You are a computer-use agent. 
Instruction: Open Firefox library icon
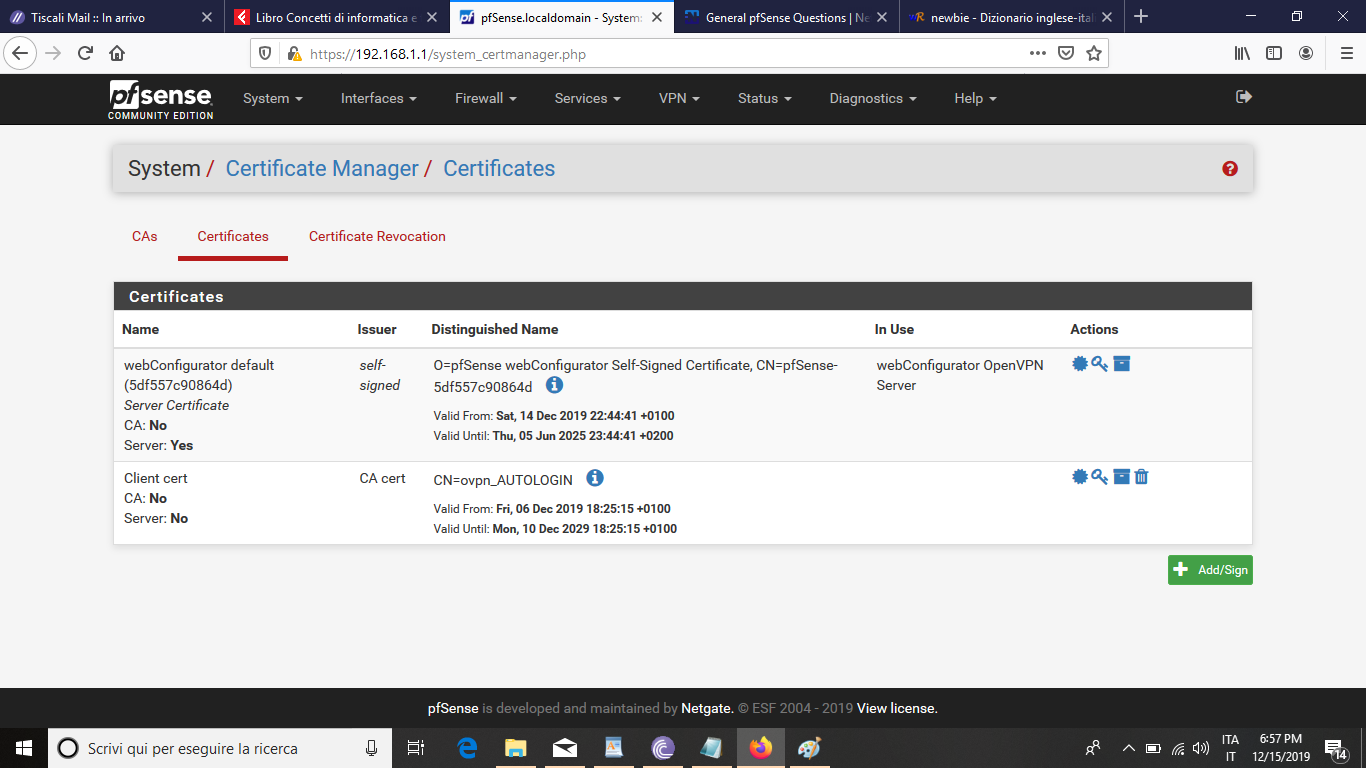[1242, 54]
